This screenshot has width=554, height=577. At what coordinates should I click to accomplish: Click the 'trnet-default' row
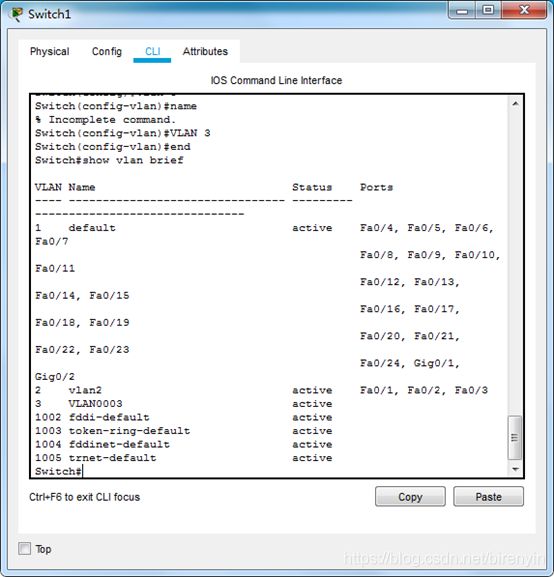click(x=183, y=458)
